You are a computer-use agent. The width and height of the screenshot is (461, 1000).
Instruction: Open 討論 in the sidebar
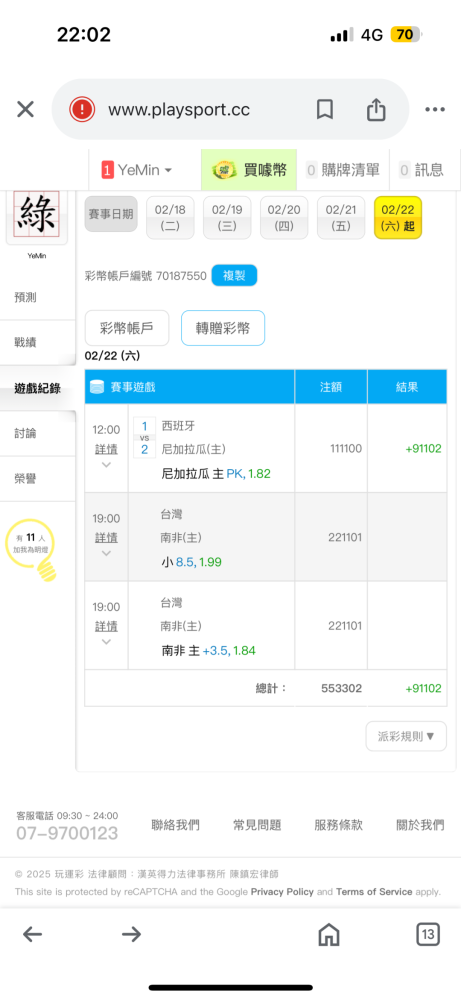(x=26, y=433)
